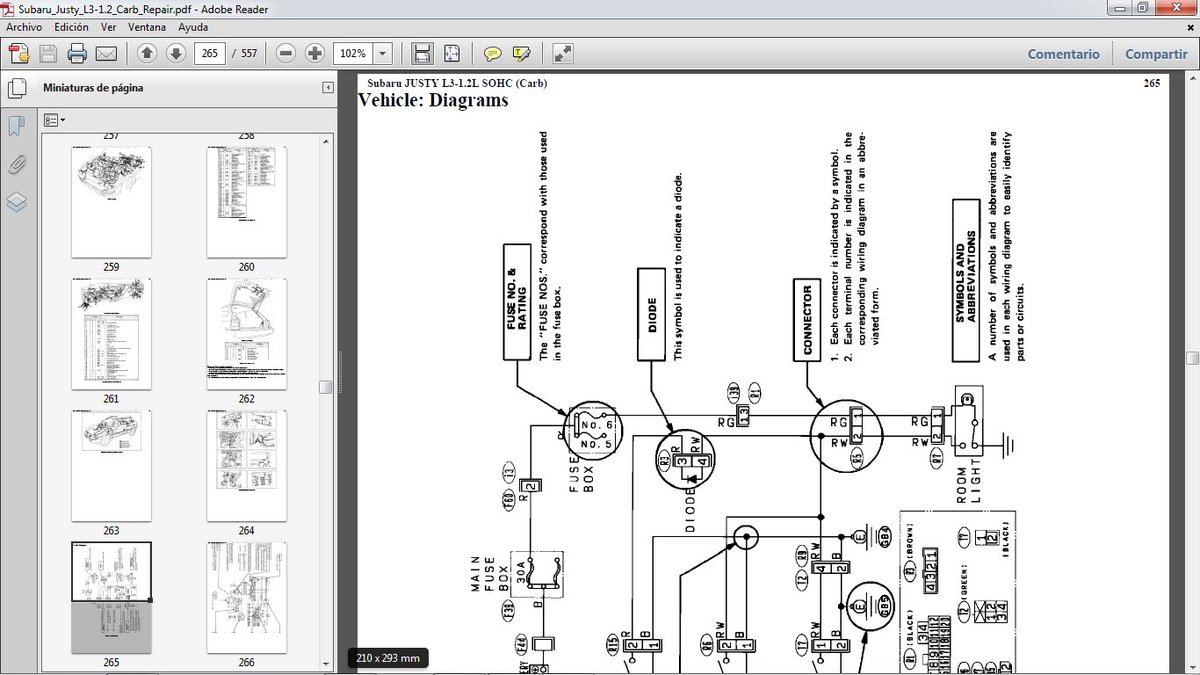
Task: Click the document vertical scrollbar handle
Action: click(1192, 358)
